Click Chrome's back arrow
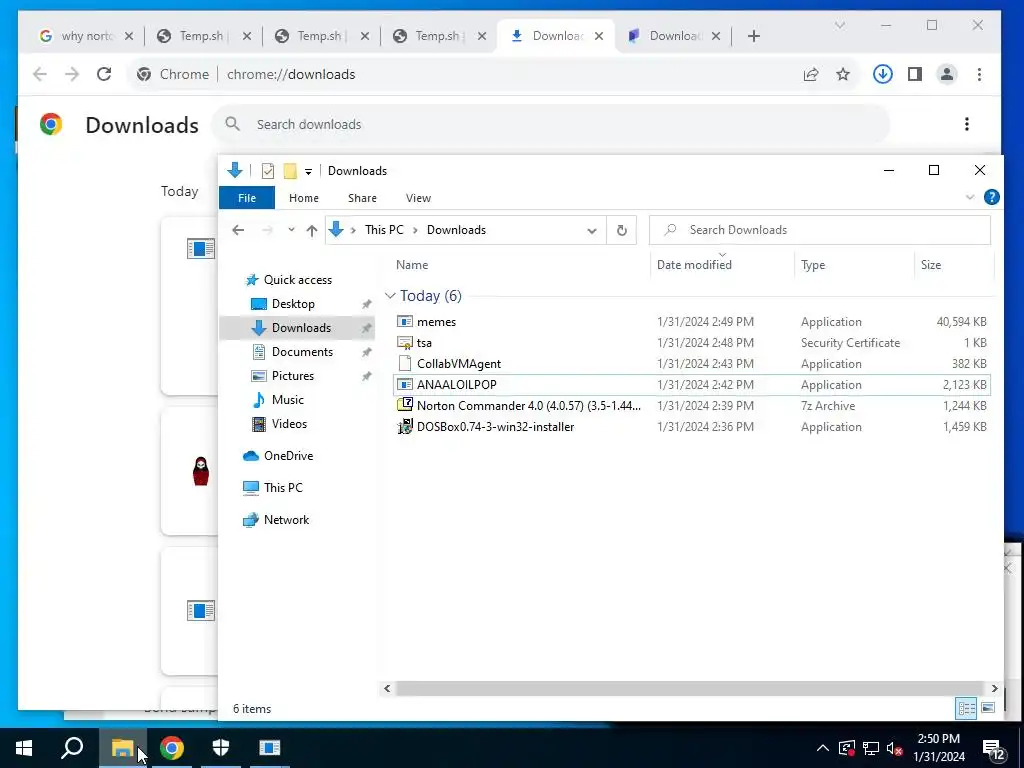Viewport: 1024px width, 768px height. (x=40, y=74)
